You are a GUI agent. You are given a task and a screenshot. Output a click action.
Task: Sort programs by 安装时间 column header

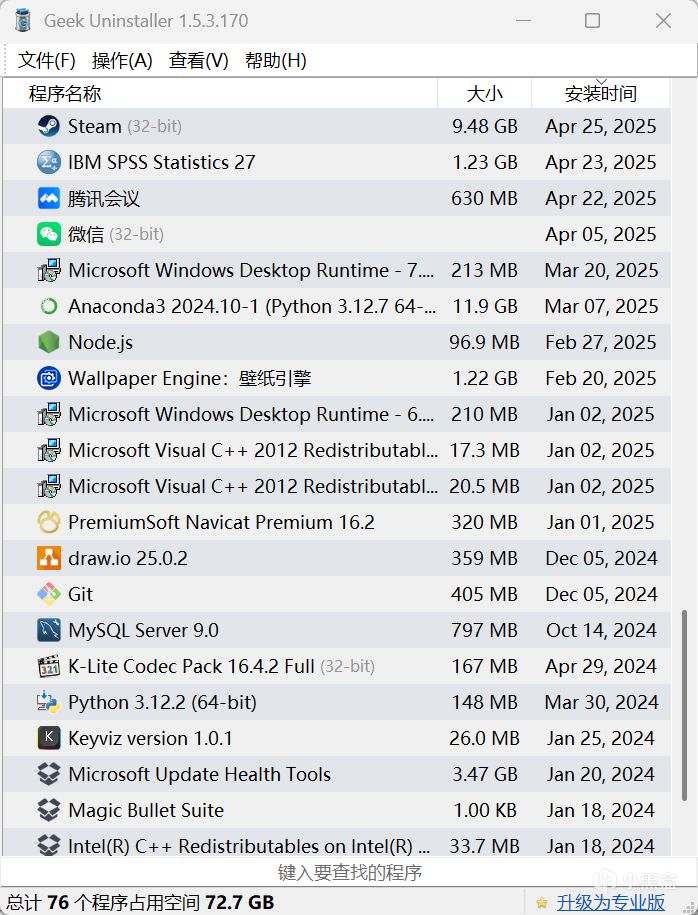pyautogui.click(x=600, y=94)
